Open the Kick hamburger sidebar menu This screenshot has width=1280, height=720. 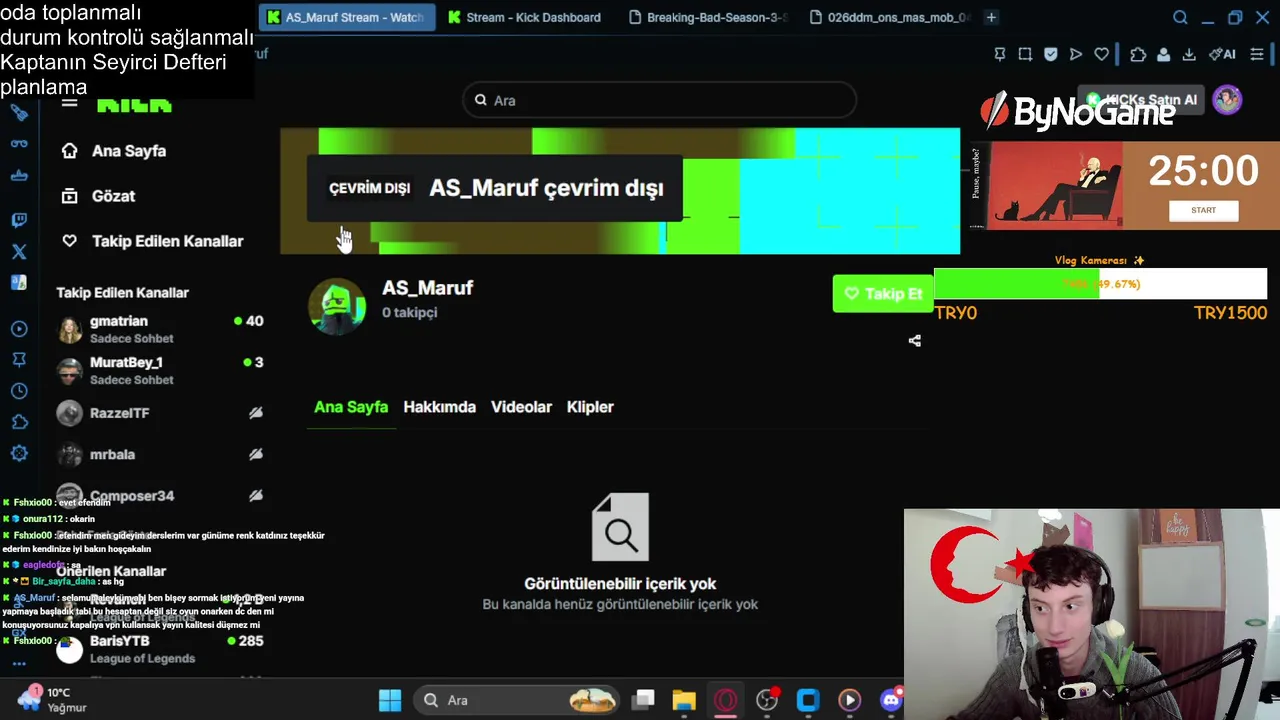(x=69, y=102)
